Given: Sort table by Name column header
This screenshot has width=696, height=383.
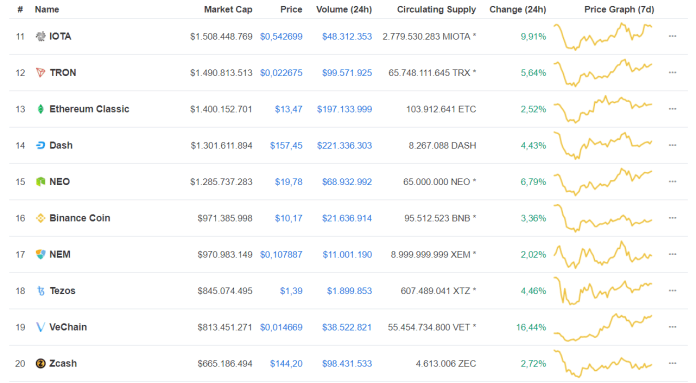Looking at the screenshot, I should (x=47, y=9).
